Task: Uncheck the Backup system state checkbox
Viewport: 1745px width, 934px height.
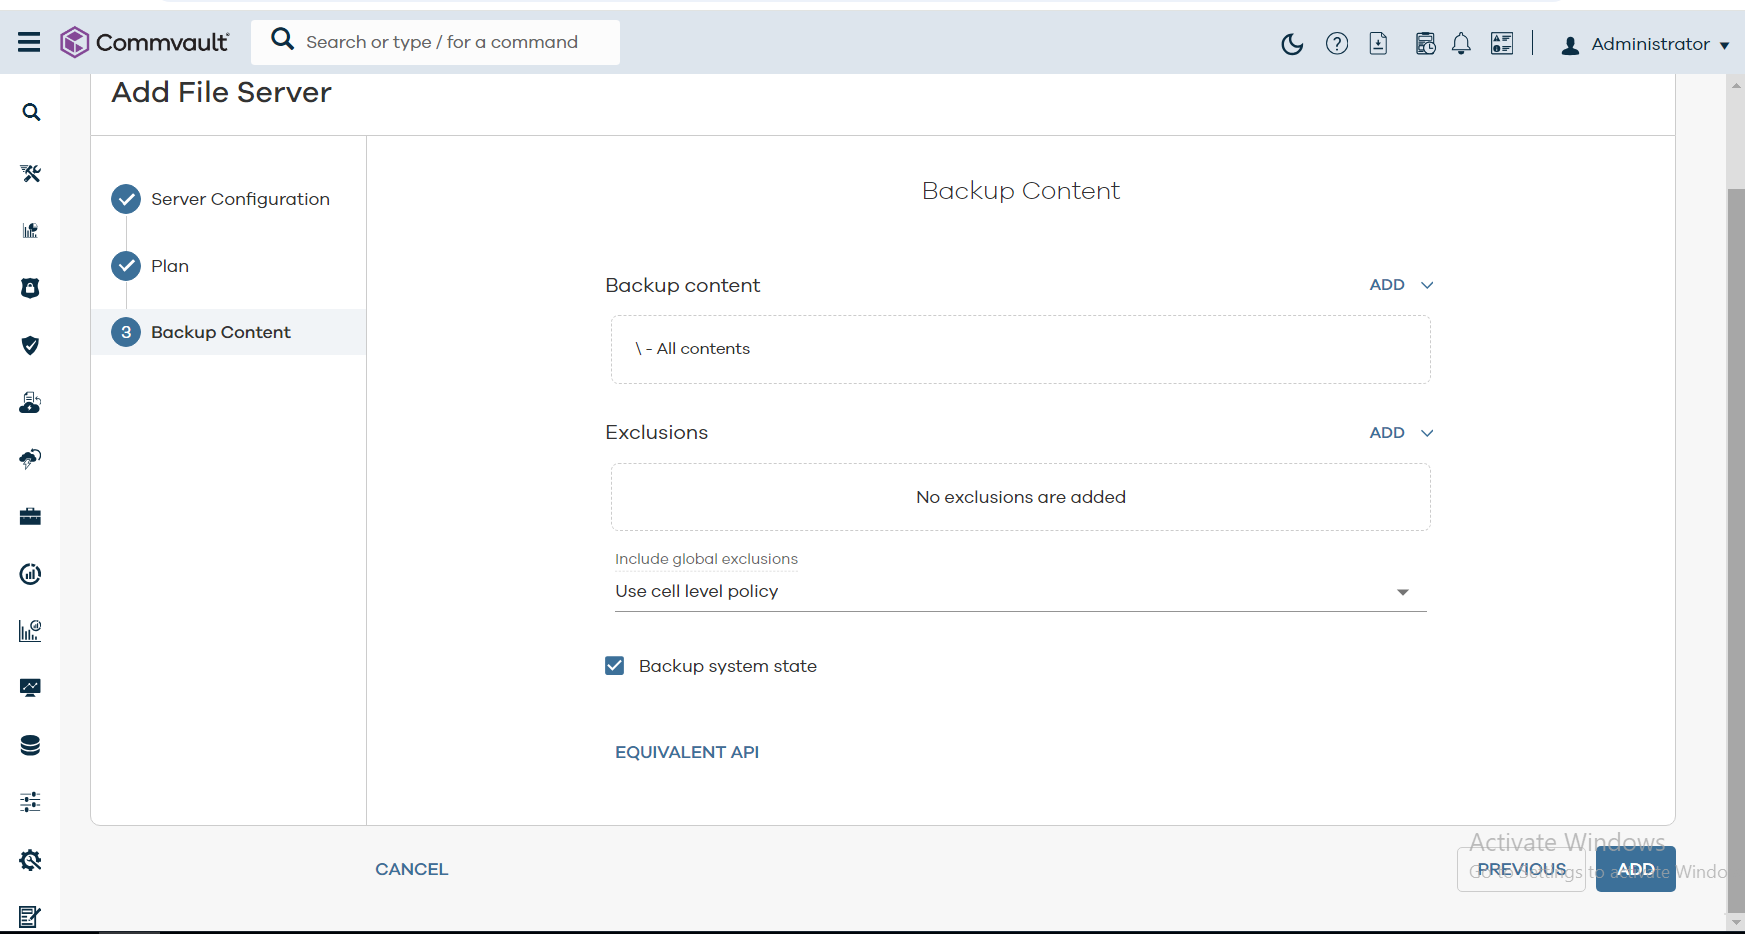Action: click(x=615, y=666)
